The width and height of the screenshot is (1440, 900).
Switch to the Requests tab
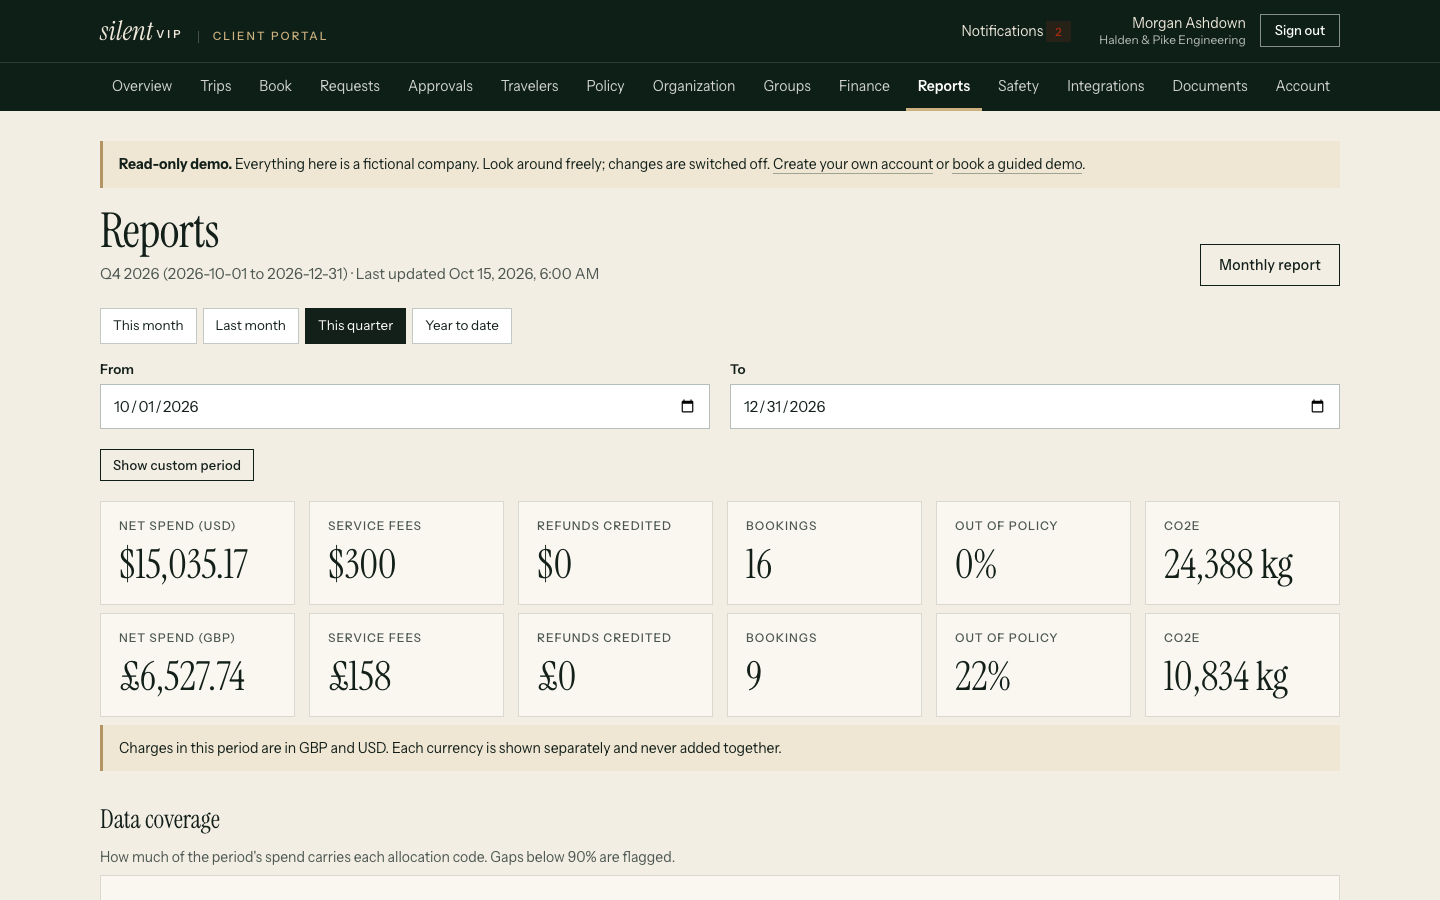(350, 86)
